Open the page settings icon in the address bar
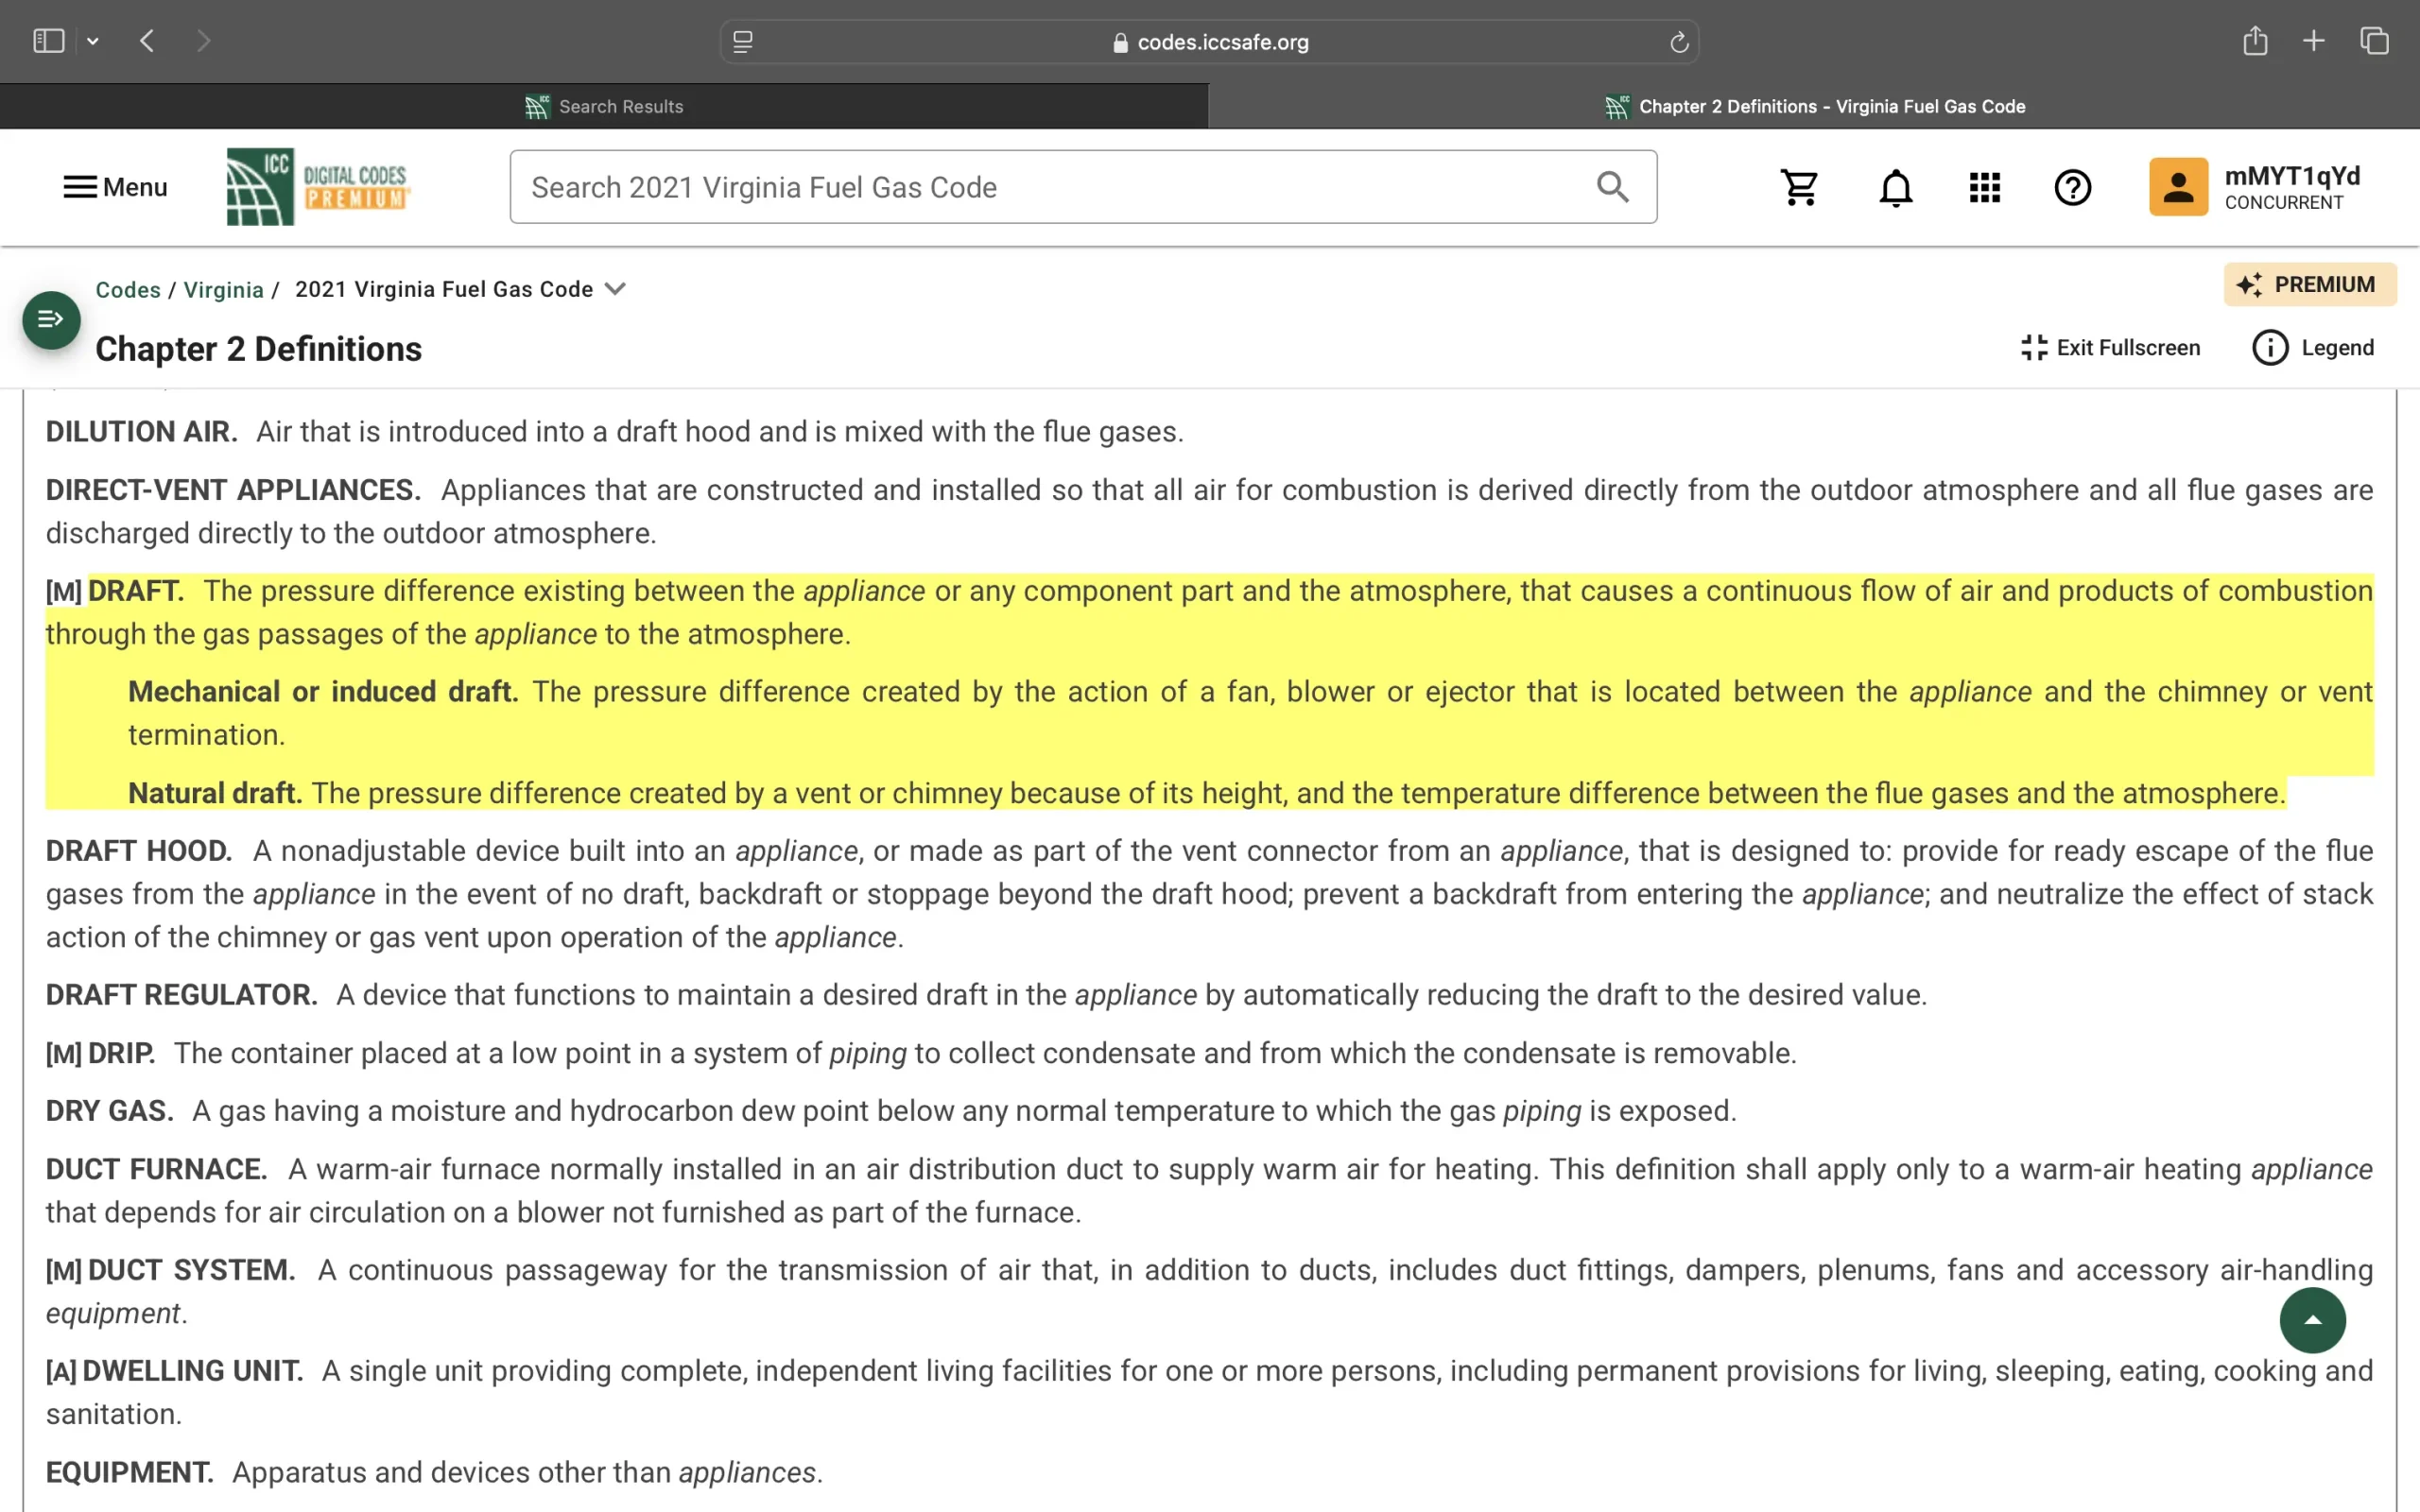 [x=743, y=42]
